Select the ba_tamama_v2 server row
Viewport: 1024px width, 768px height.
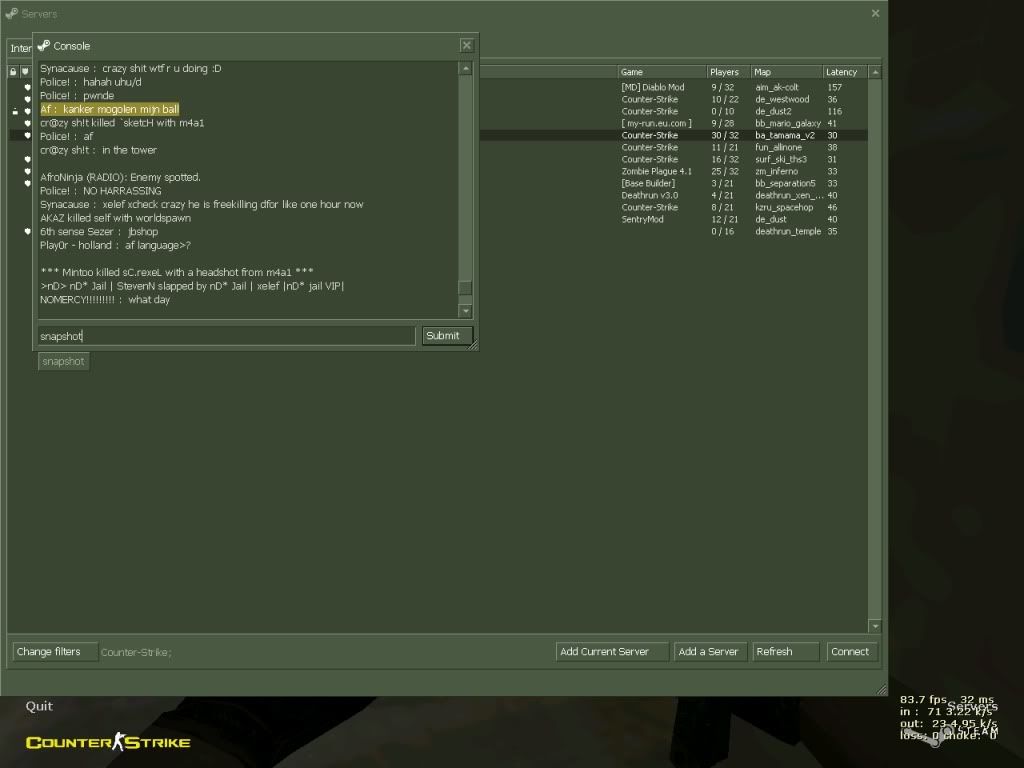pyautogui.click(x=673, y=135)
